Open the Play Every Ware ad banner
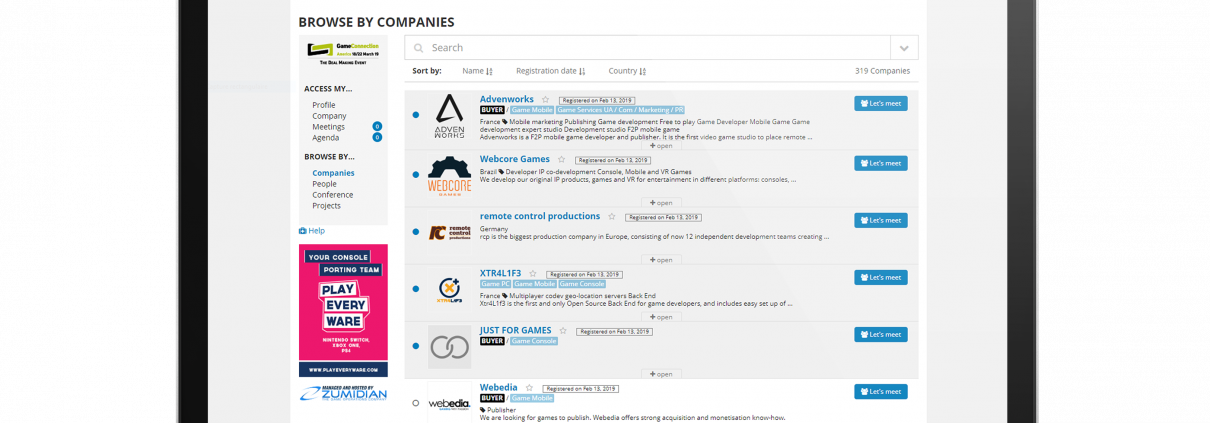The image size is (1210, 423). (343, 311)
